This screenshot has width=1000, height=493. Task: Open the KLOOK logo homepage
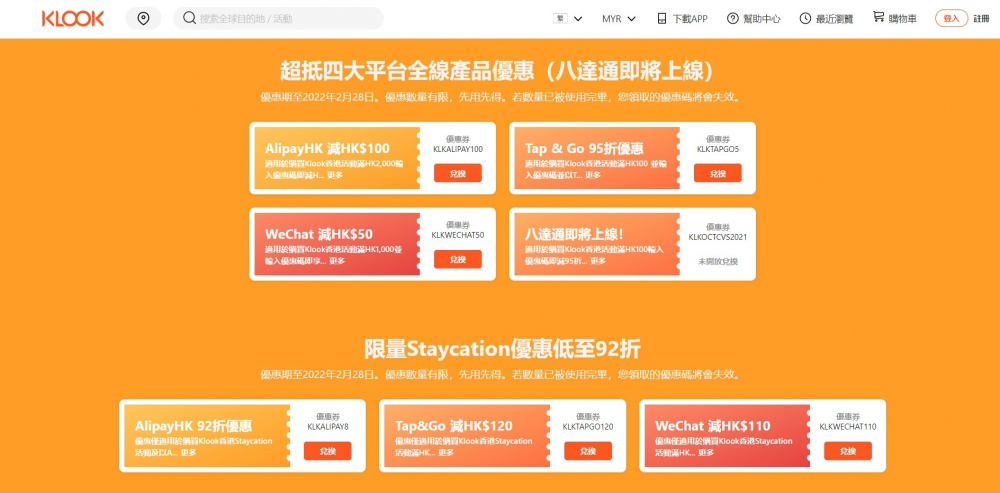tap(73, 18)
